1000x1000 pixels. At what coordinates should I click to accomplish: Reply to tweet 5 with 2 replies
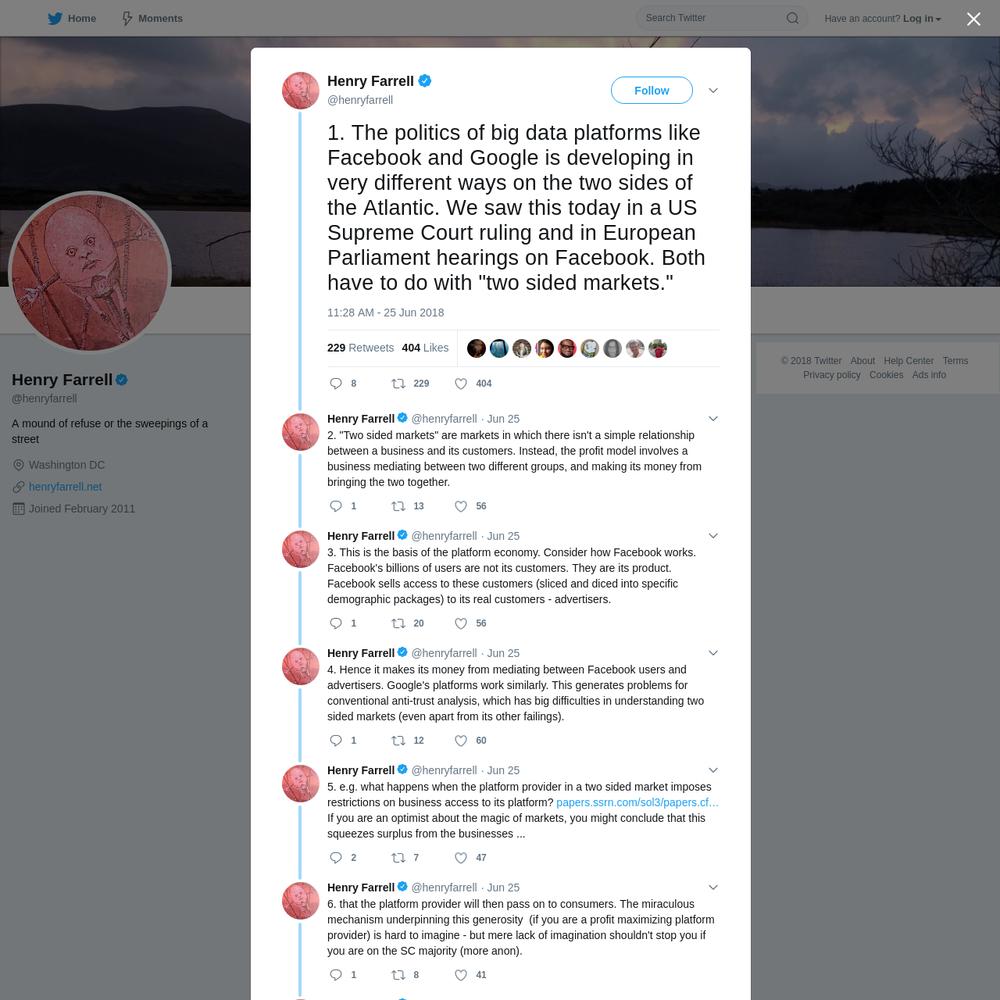pos(335,858)
